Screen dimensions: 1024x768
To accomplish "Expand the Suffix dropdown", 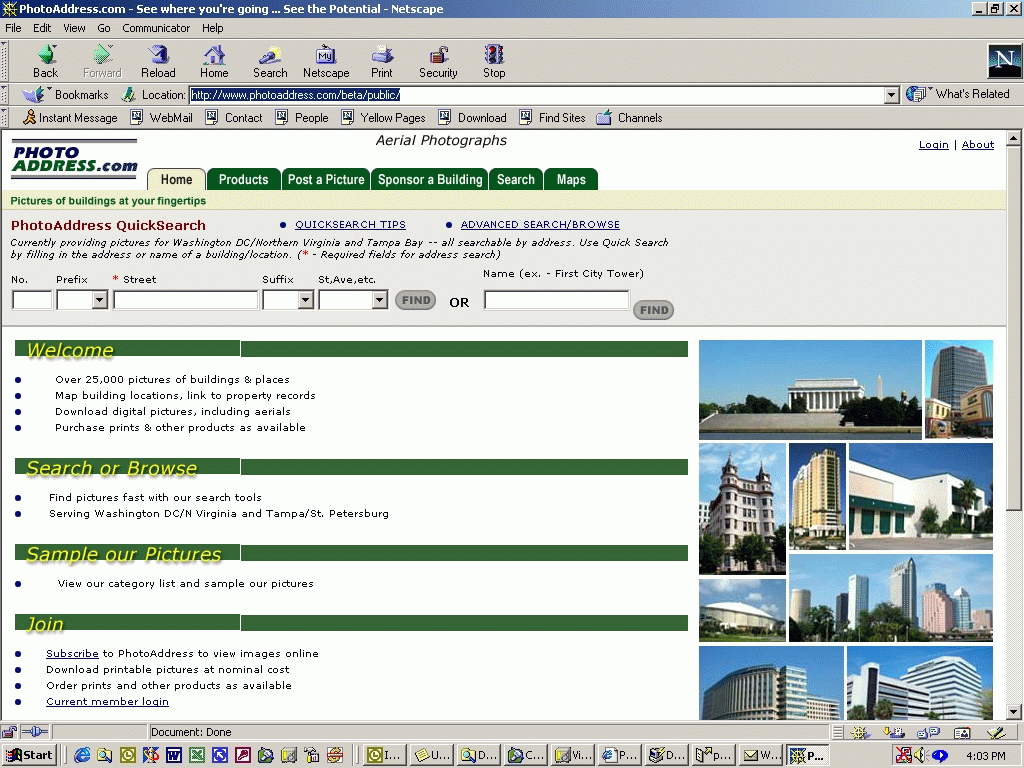I will pyautogui.click(x=305, y=300).
